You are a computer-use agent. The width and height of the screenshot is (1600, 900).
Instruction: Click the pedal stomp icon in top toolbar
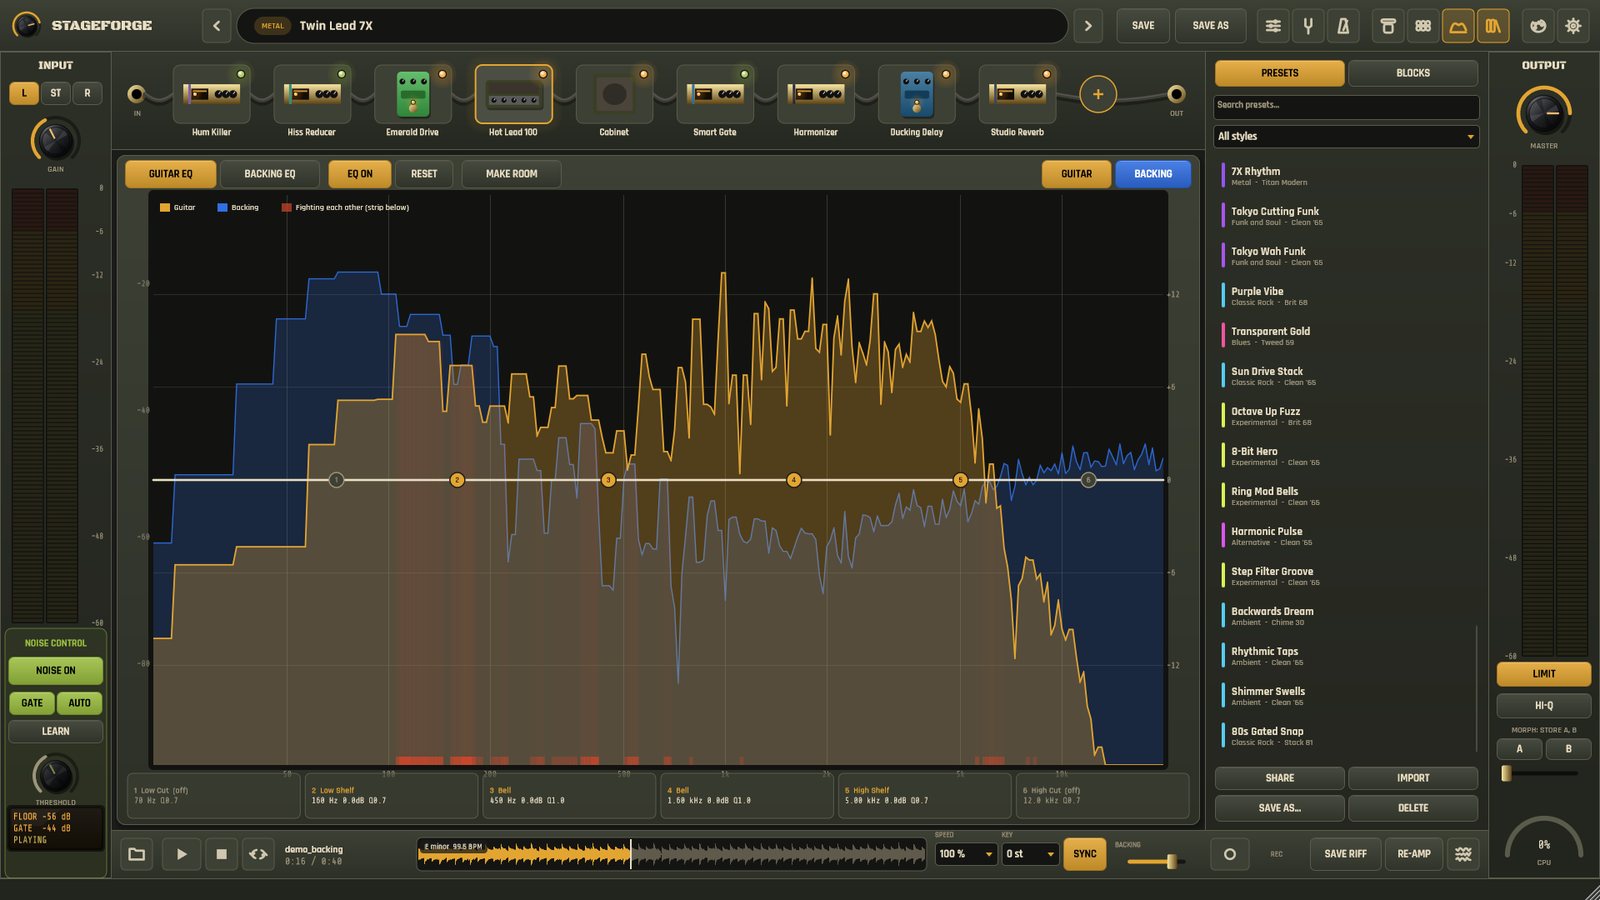coord(1388,26)
